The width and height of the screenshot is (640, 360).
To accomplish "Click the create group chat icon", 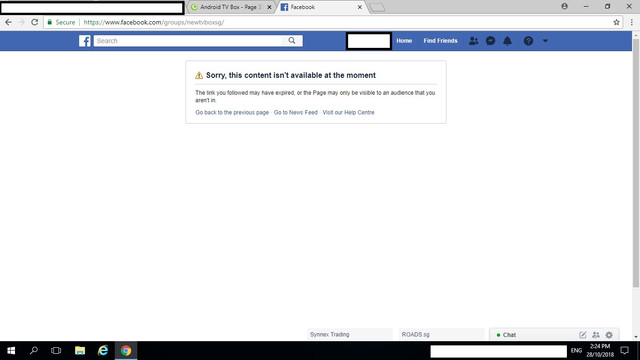I will pyautogui.click(x=596, y=335).
